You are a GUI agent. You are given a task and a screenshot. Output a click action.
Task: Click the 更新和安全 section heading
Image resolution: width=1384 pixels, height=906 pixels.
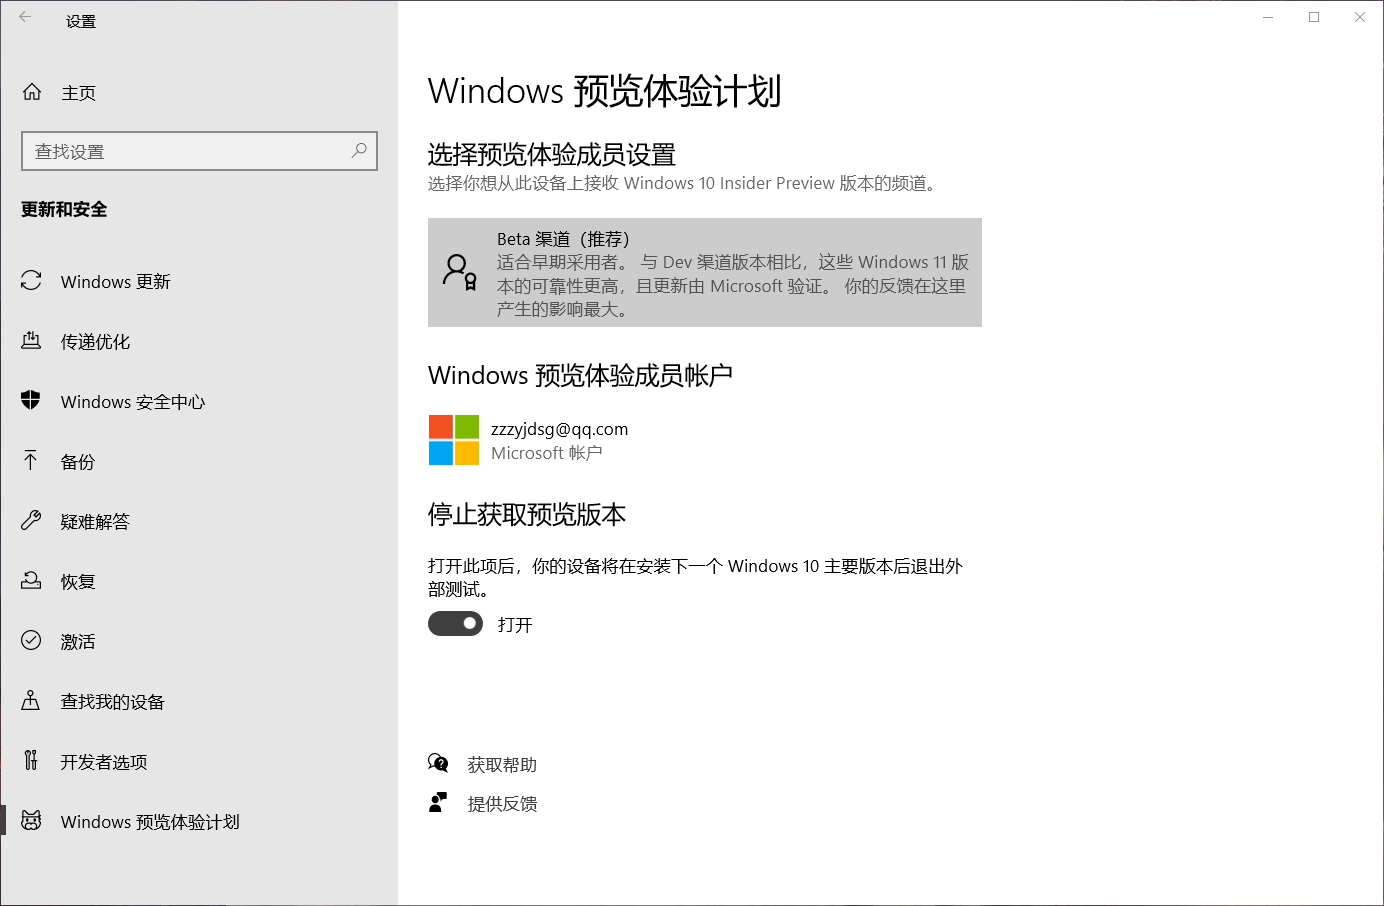click(64, 209)
